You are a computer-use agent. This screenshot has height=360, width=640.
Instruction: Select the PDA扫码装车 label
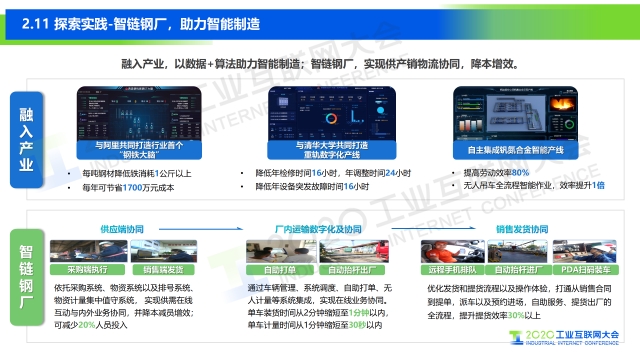[586, 270]
